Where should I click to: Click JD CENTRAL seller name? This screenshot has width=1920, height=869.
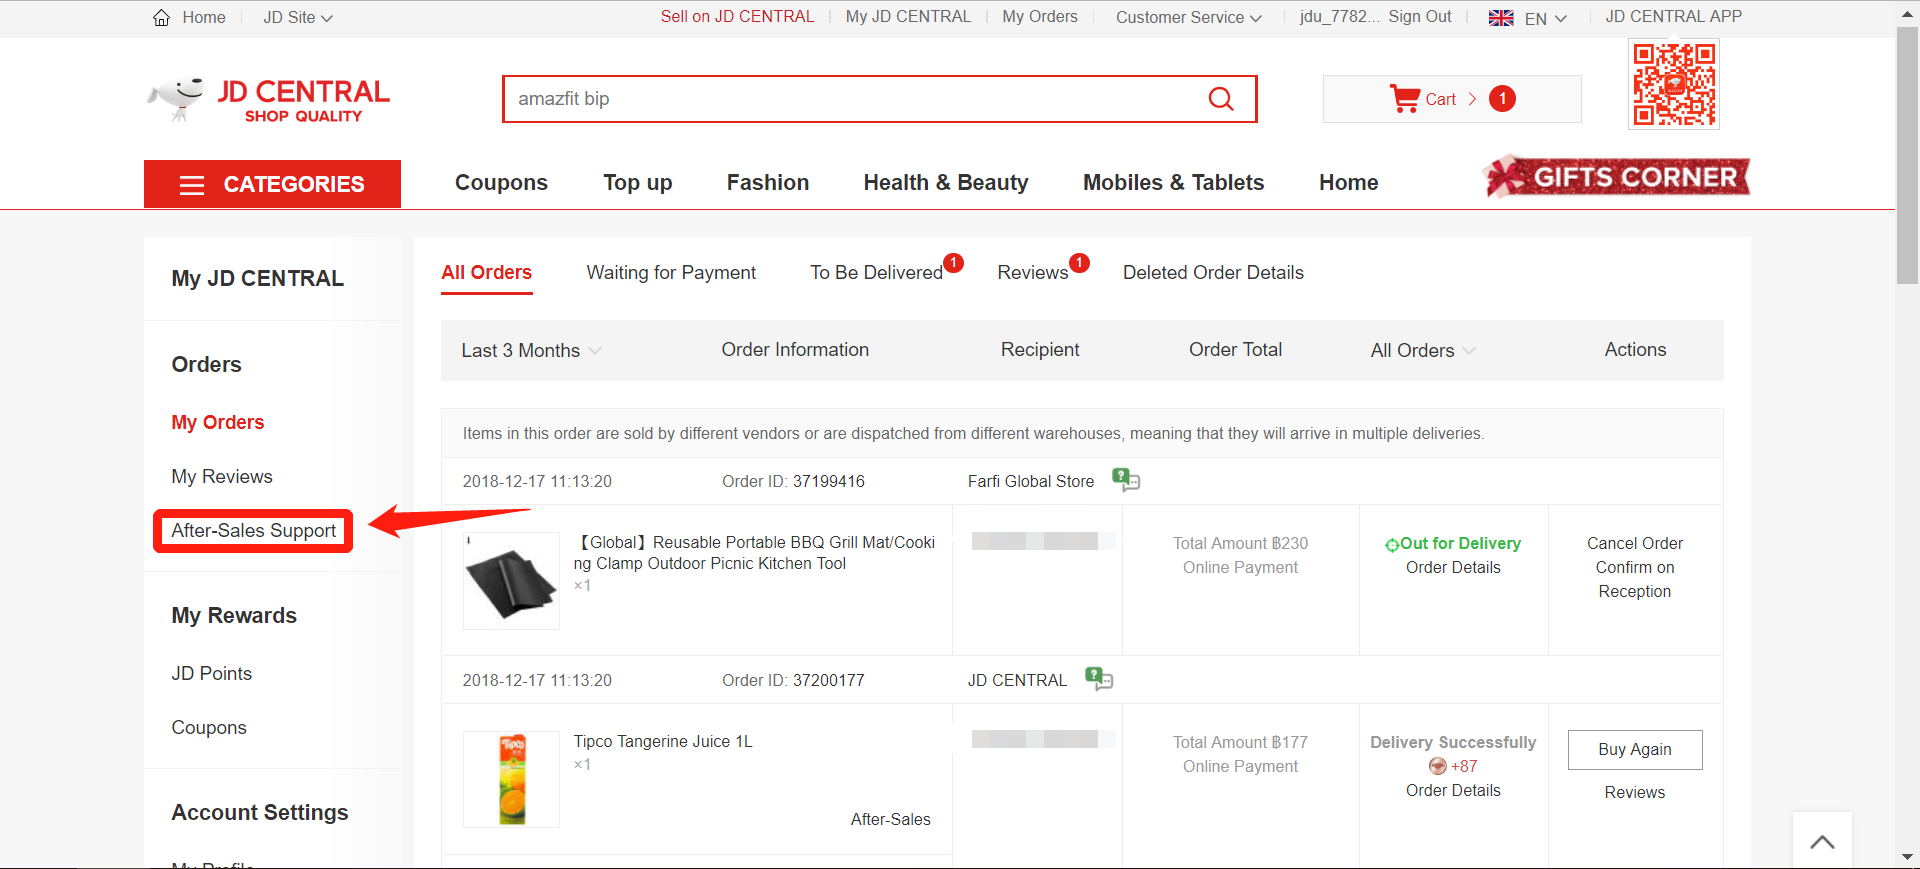click(1017, 680)
